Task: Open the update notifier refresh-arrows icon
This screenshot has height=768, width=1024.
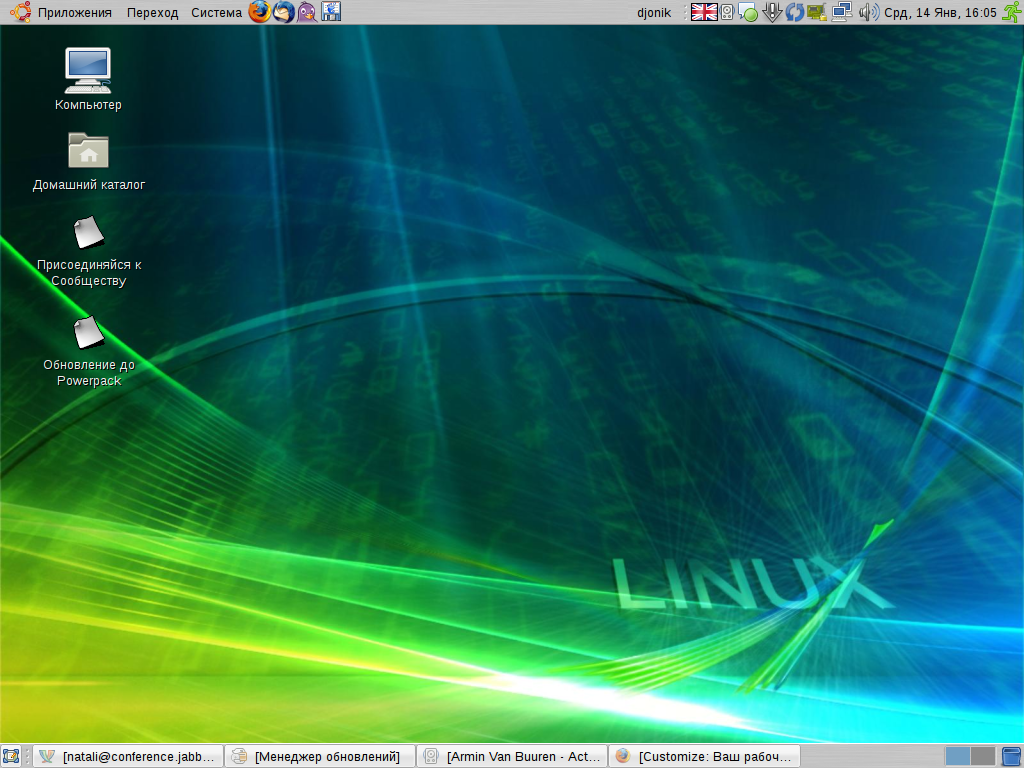Action: (794, 12)
